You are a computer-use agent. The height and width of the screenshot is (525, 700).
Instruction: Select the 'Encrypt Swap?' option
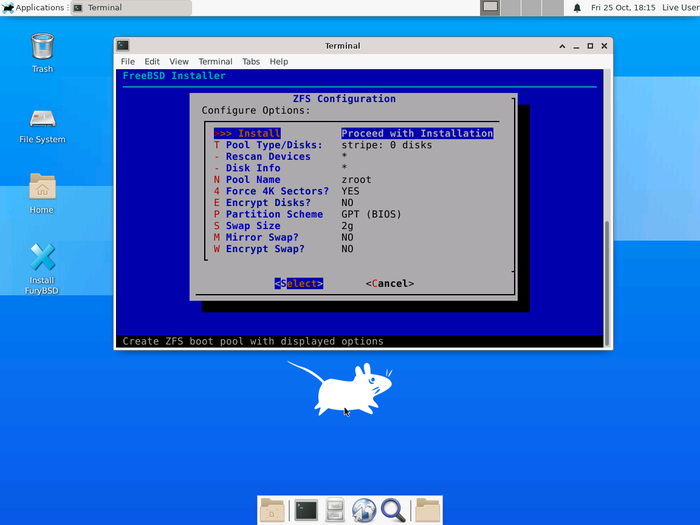point(259,249)
